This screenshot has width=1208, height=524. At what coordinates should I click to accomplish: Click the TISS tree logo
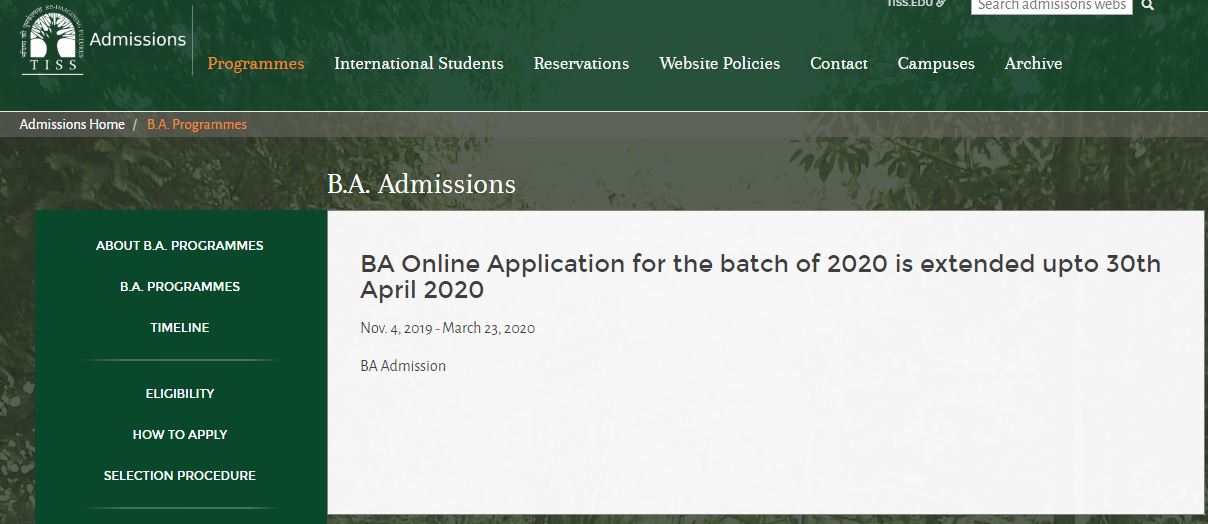pyautogui.click(x=51, y=41)
